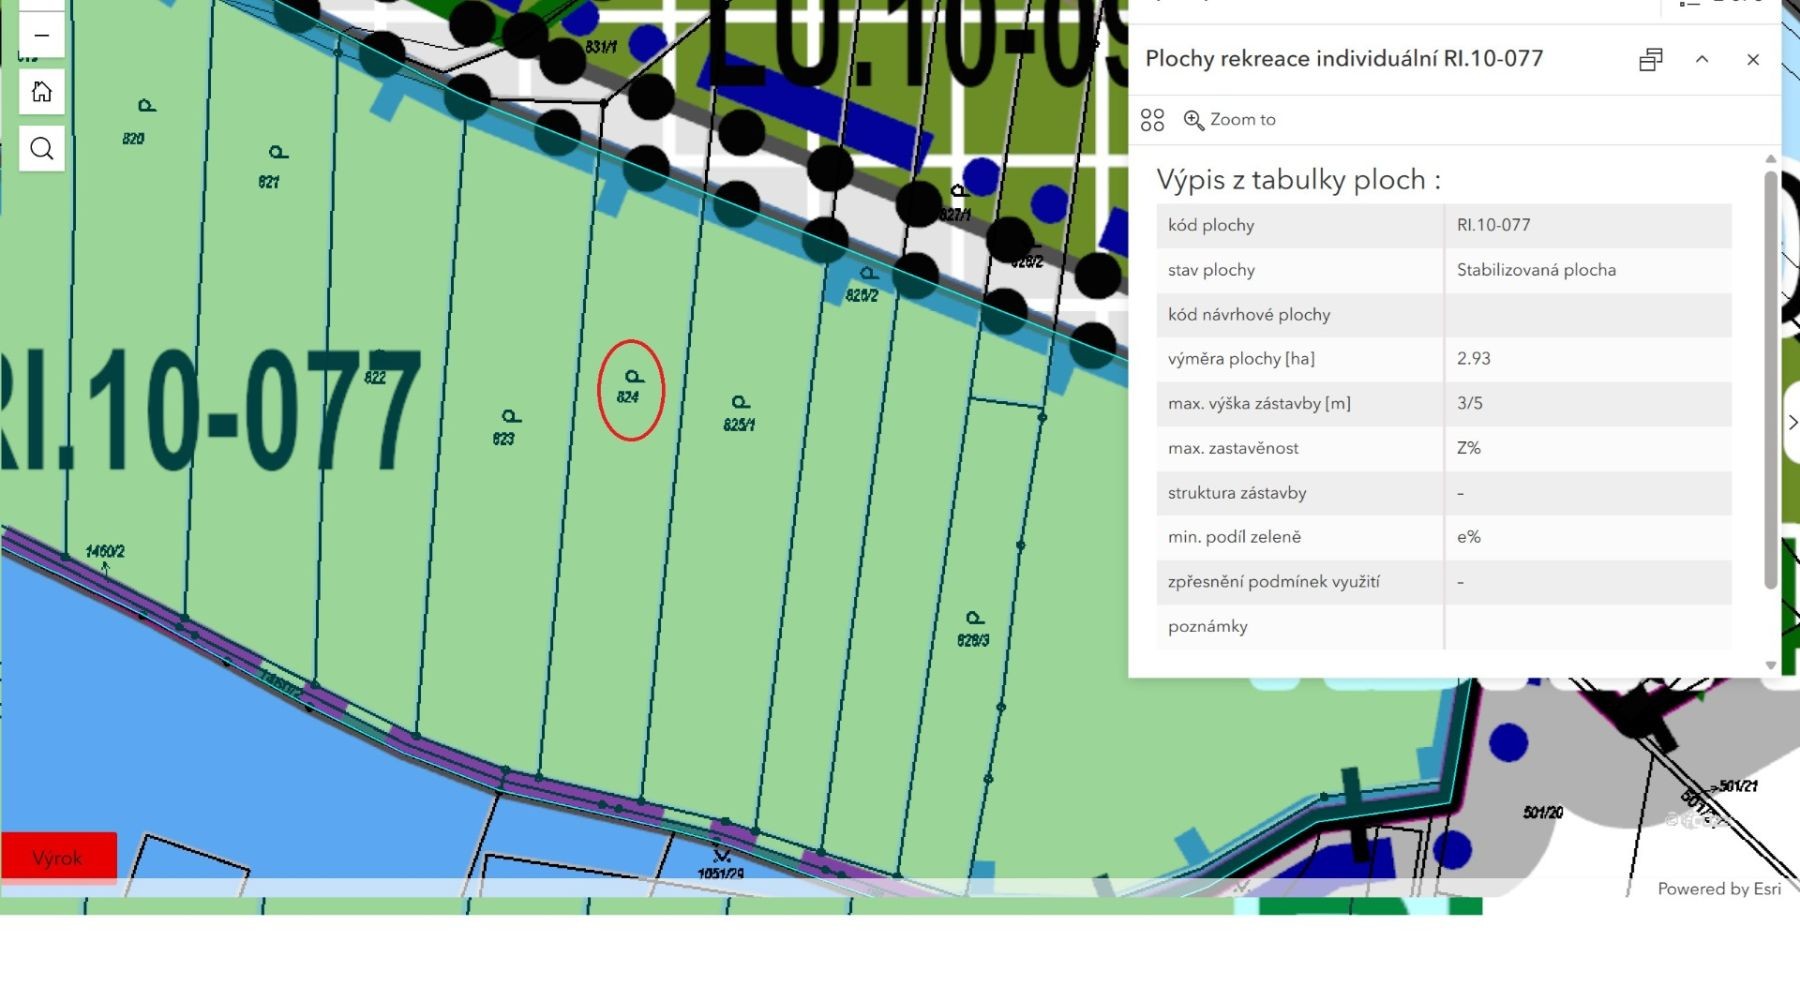This screenshot has width=1800, height=1001.
Task: Go to the default map extent home
Action: tap(41, 92)
